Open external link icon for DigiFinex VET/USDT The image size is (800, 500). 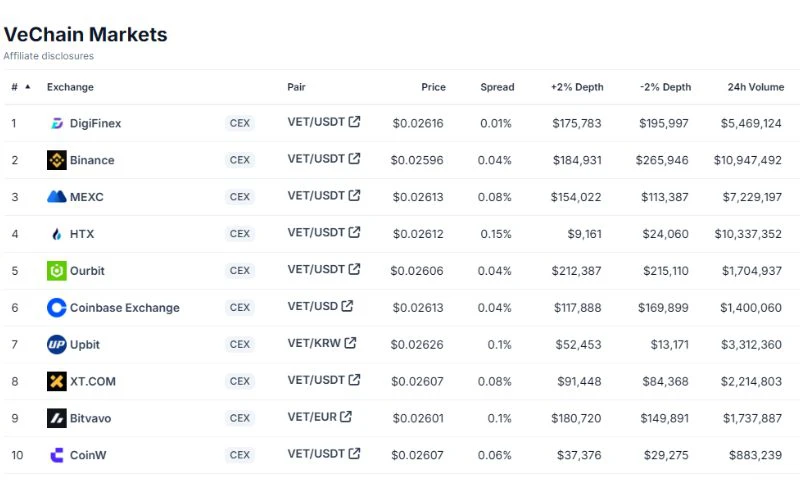(x=354, y=121)
